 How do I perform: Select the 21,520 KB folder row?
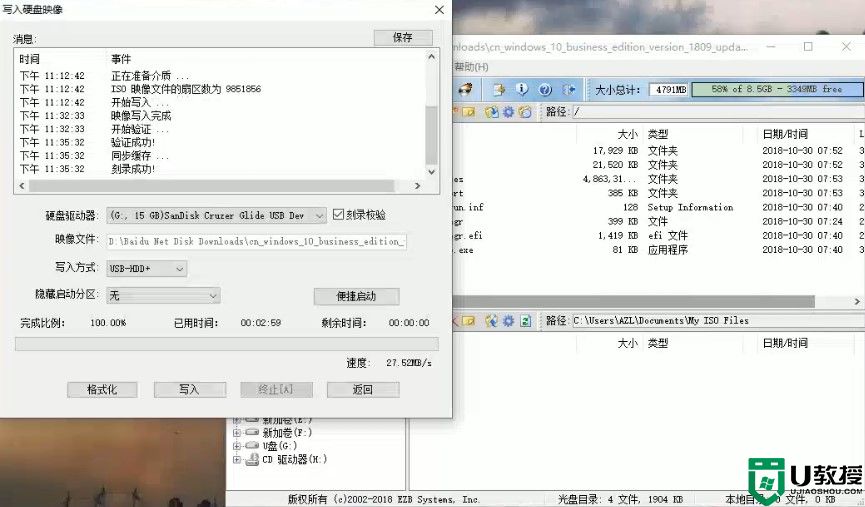click(658, 165)
